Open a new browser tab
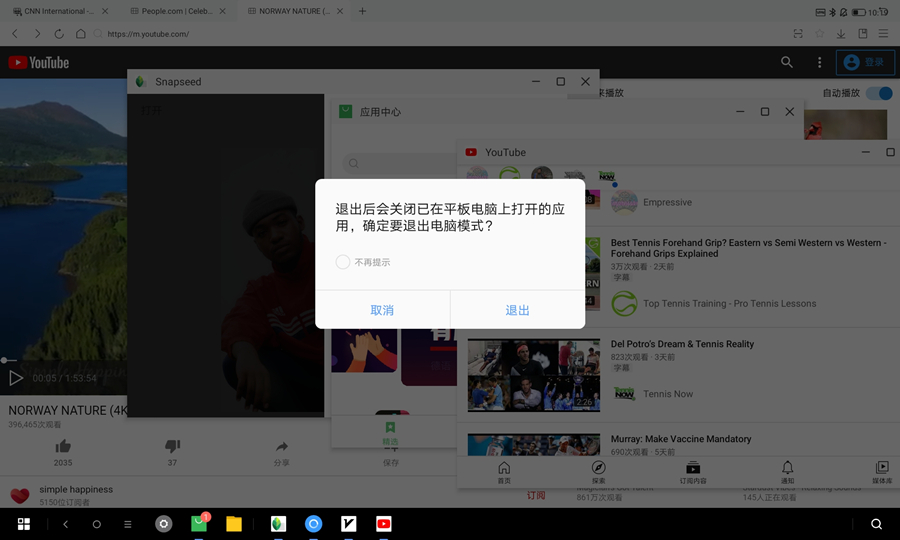Image resolution: width=900 pixels, height=540 pixels. click(362, 11)
